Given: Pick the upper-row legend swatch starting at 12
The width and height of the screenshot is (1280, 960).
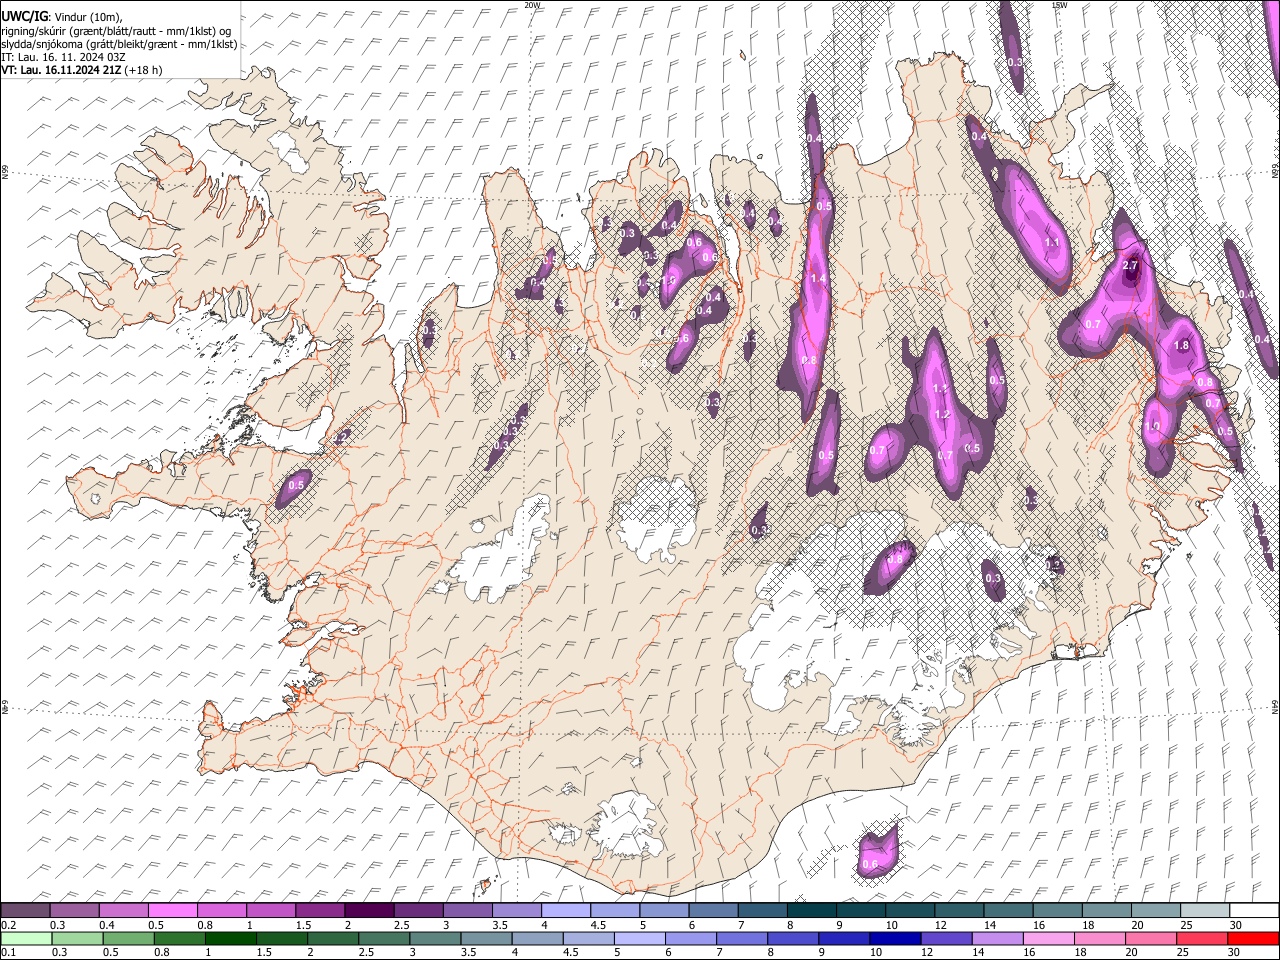Looking at the screenshot, I should coord(959,910).
